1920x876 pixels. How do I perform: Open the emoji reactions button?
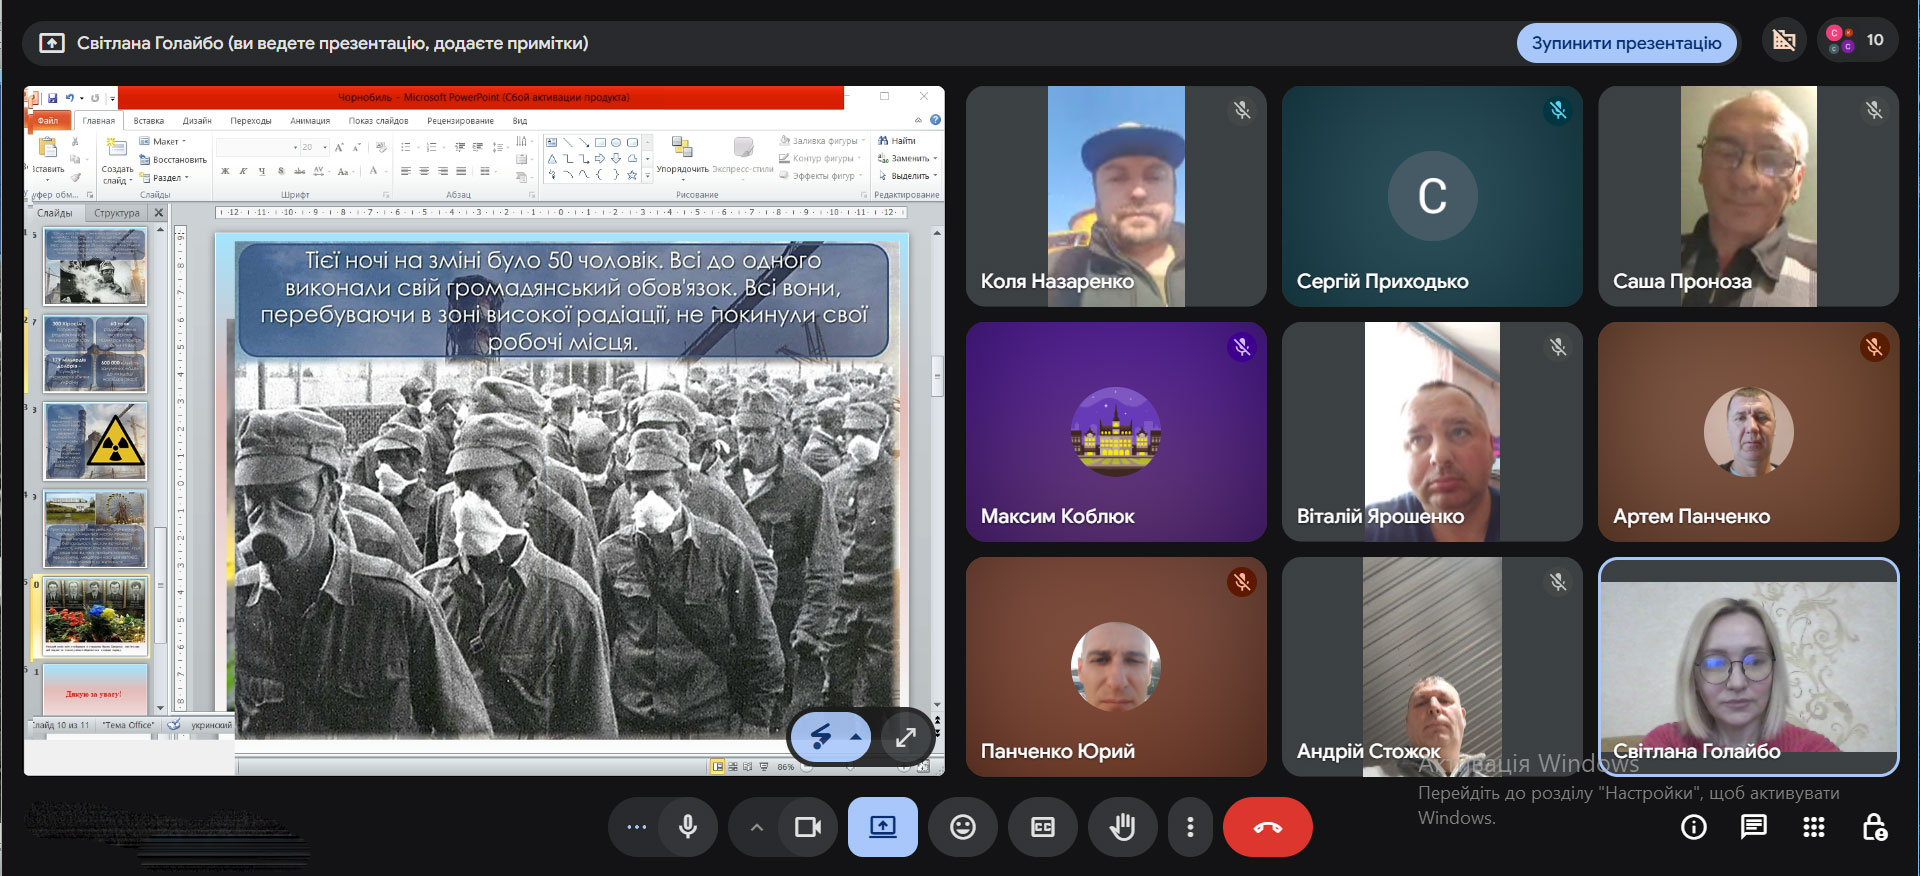[963, 827]
